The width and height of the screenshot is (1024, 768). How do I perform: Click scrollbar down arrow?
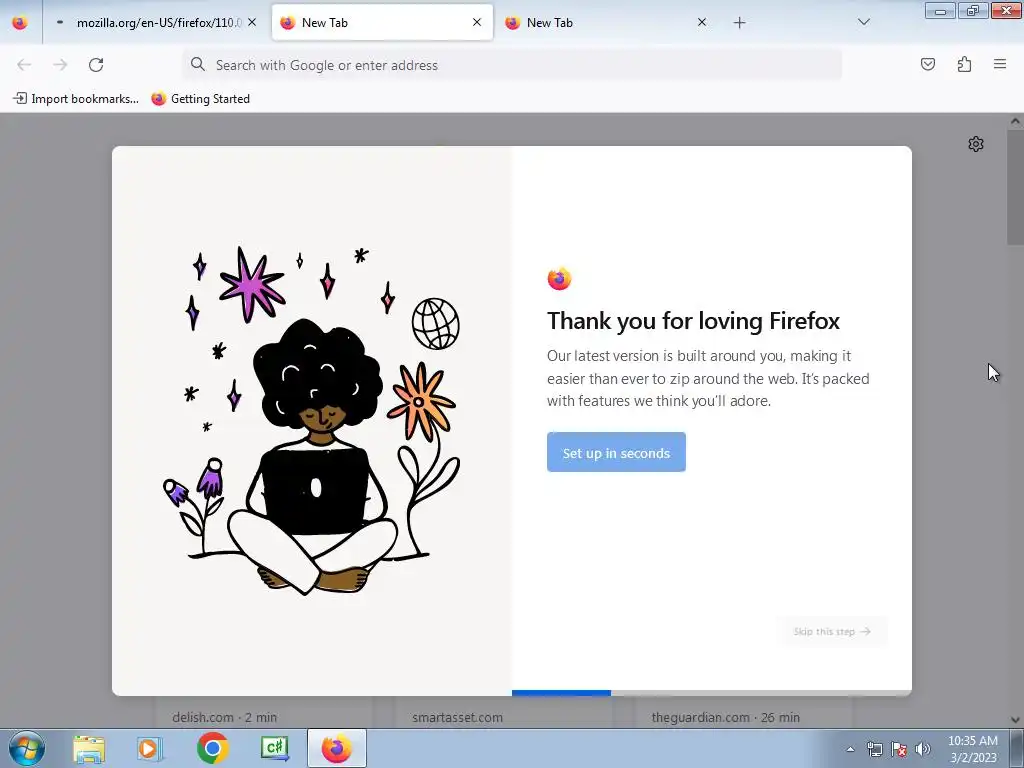1015,720
